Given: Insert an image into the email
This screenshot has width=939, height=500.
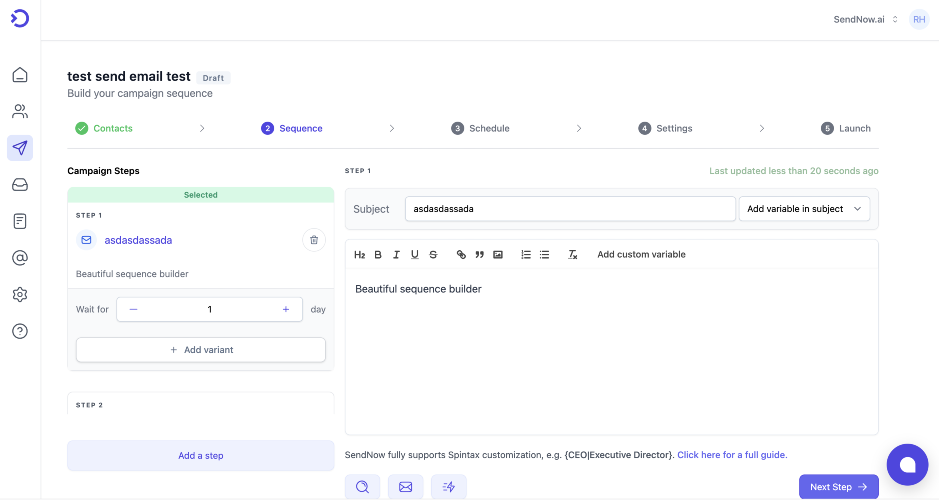Looking at the screenshot, I should (498, 254).
